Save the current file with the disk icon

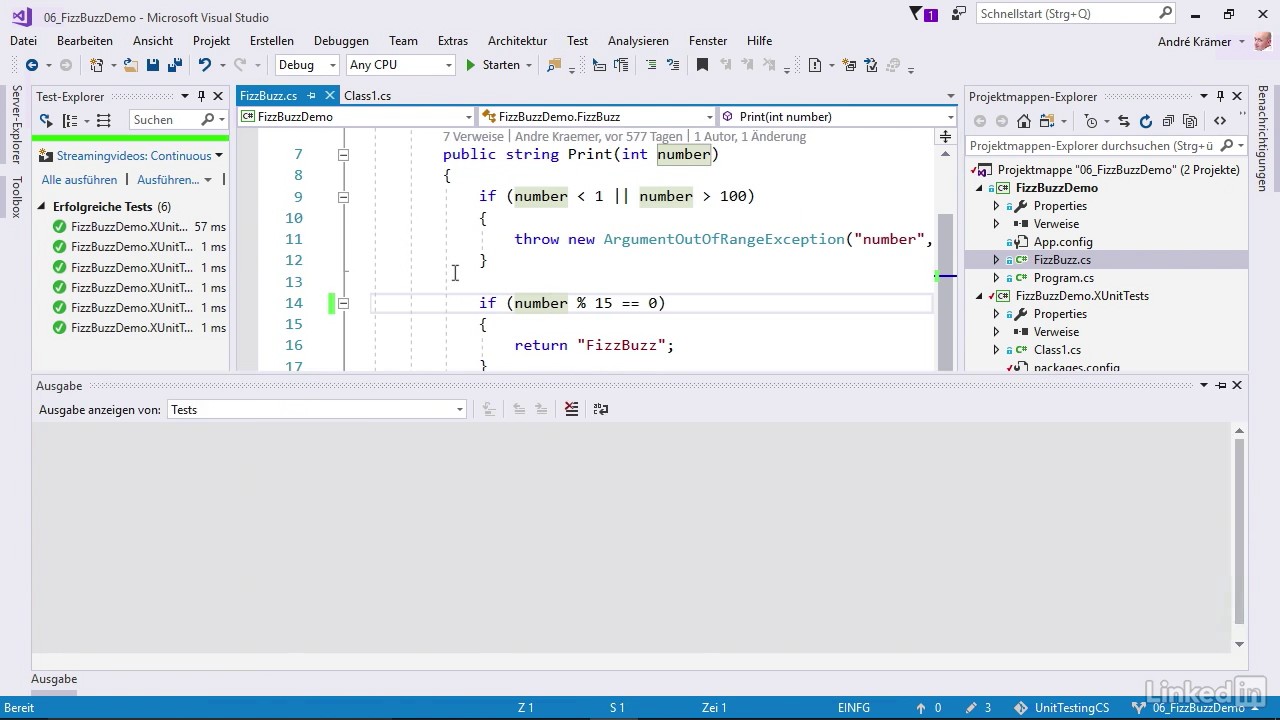tap(153, 65)
